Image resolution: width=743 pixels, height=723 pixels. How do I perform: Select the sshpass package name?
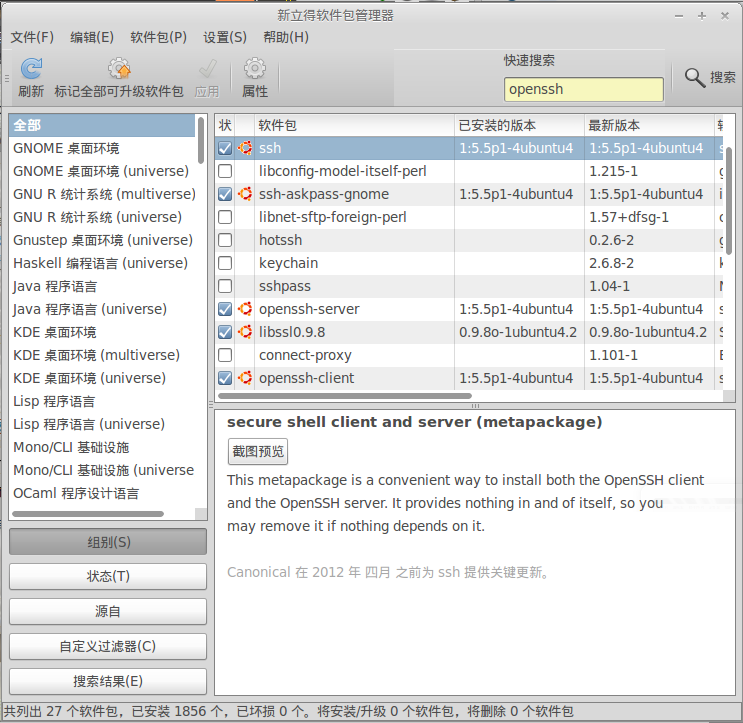pos(285,286)
